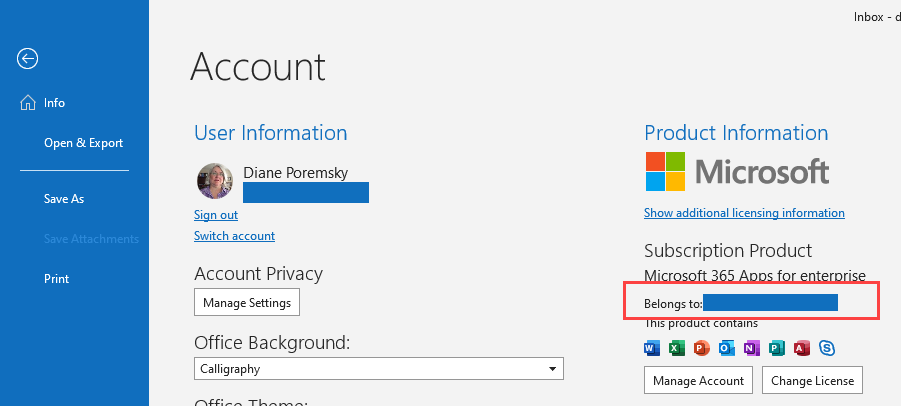
Task: Click the Manage Account button
Action: pyautogui.click(x=698, y=380)
